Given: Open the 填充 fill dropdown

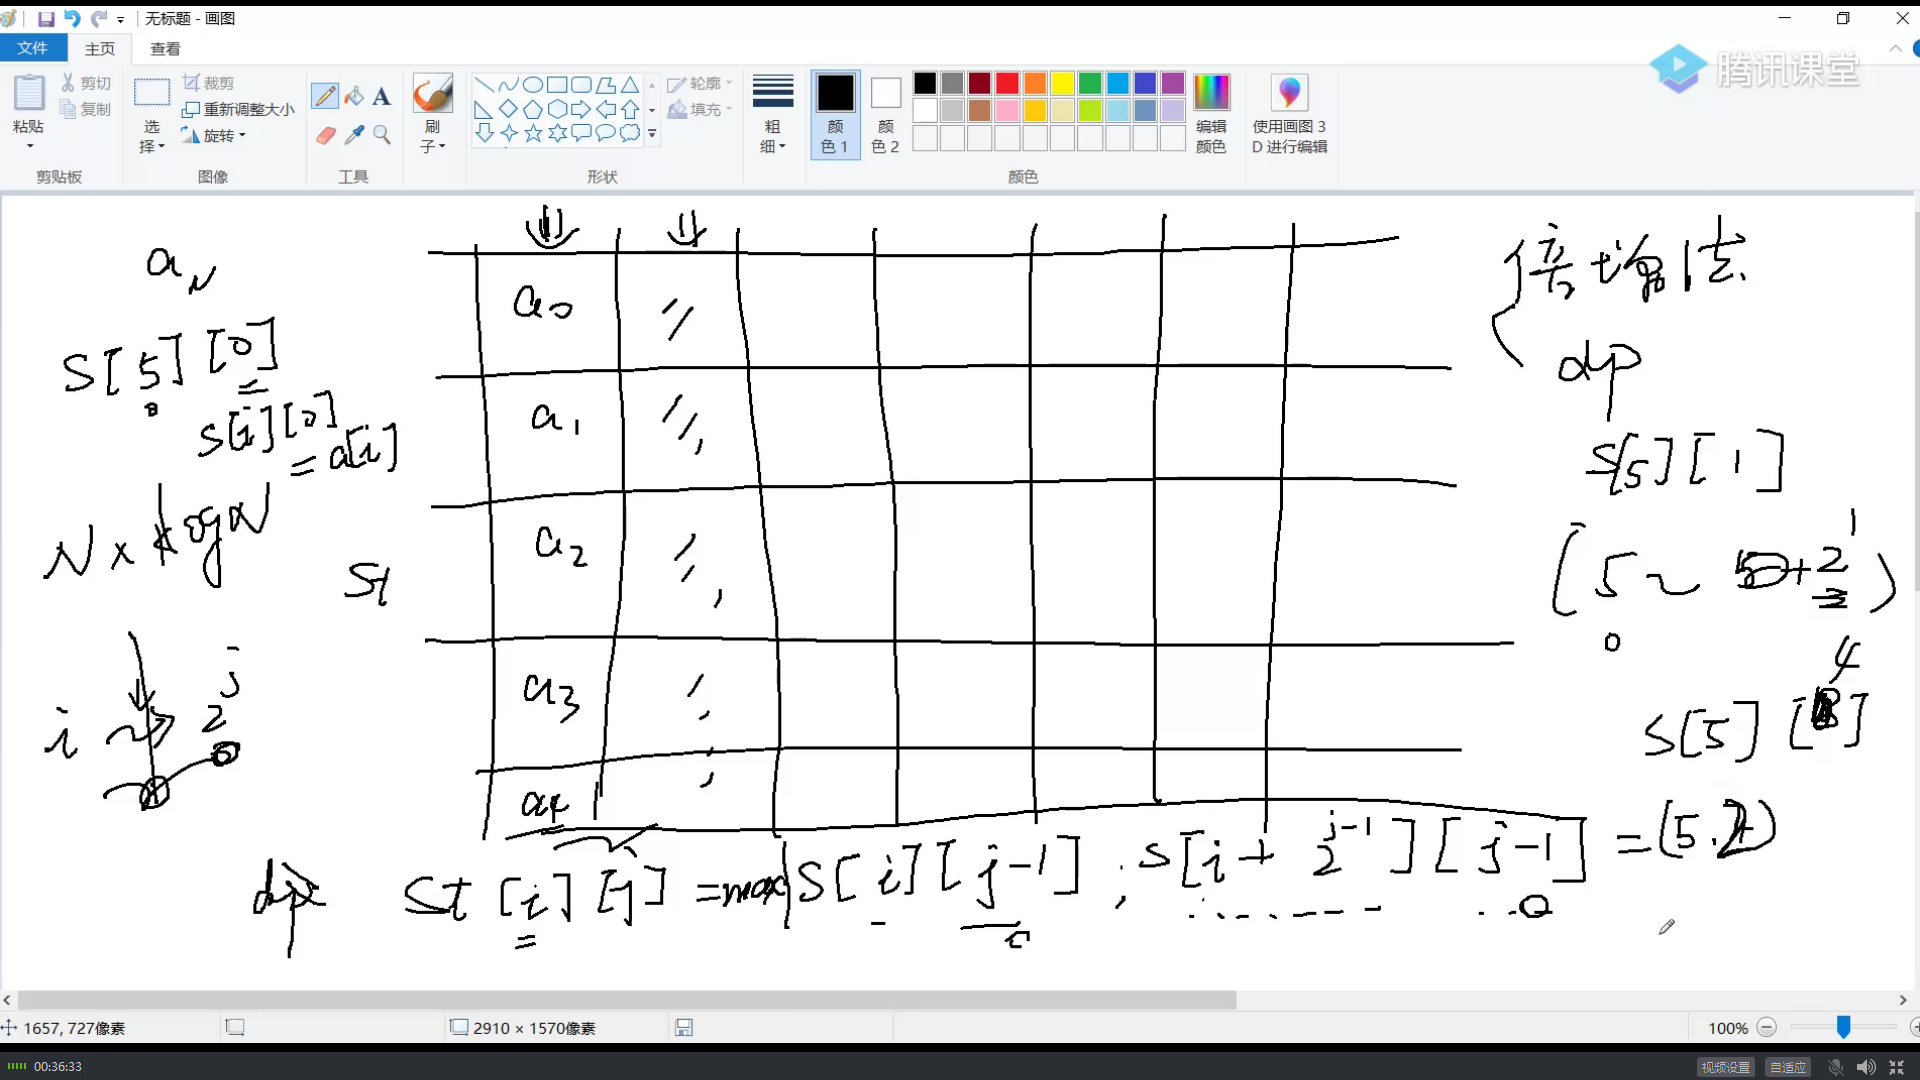Looking at the screenshot, I should click(x=699, y=110).
